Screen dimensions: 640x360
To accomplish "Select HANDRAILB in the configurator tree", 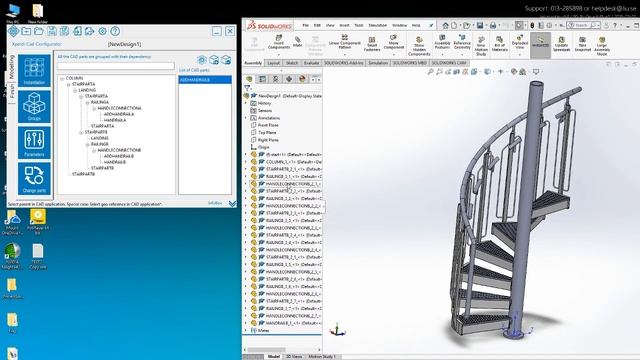I will click(115, 162).
